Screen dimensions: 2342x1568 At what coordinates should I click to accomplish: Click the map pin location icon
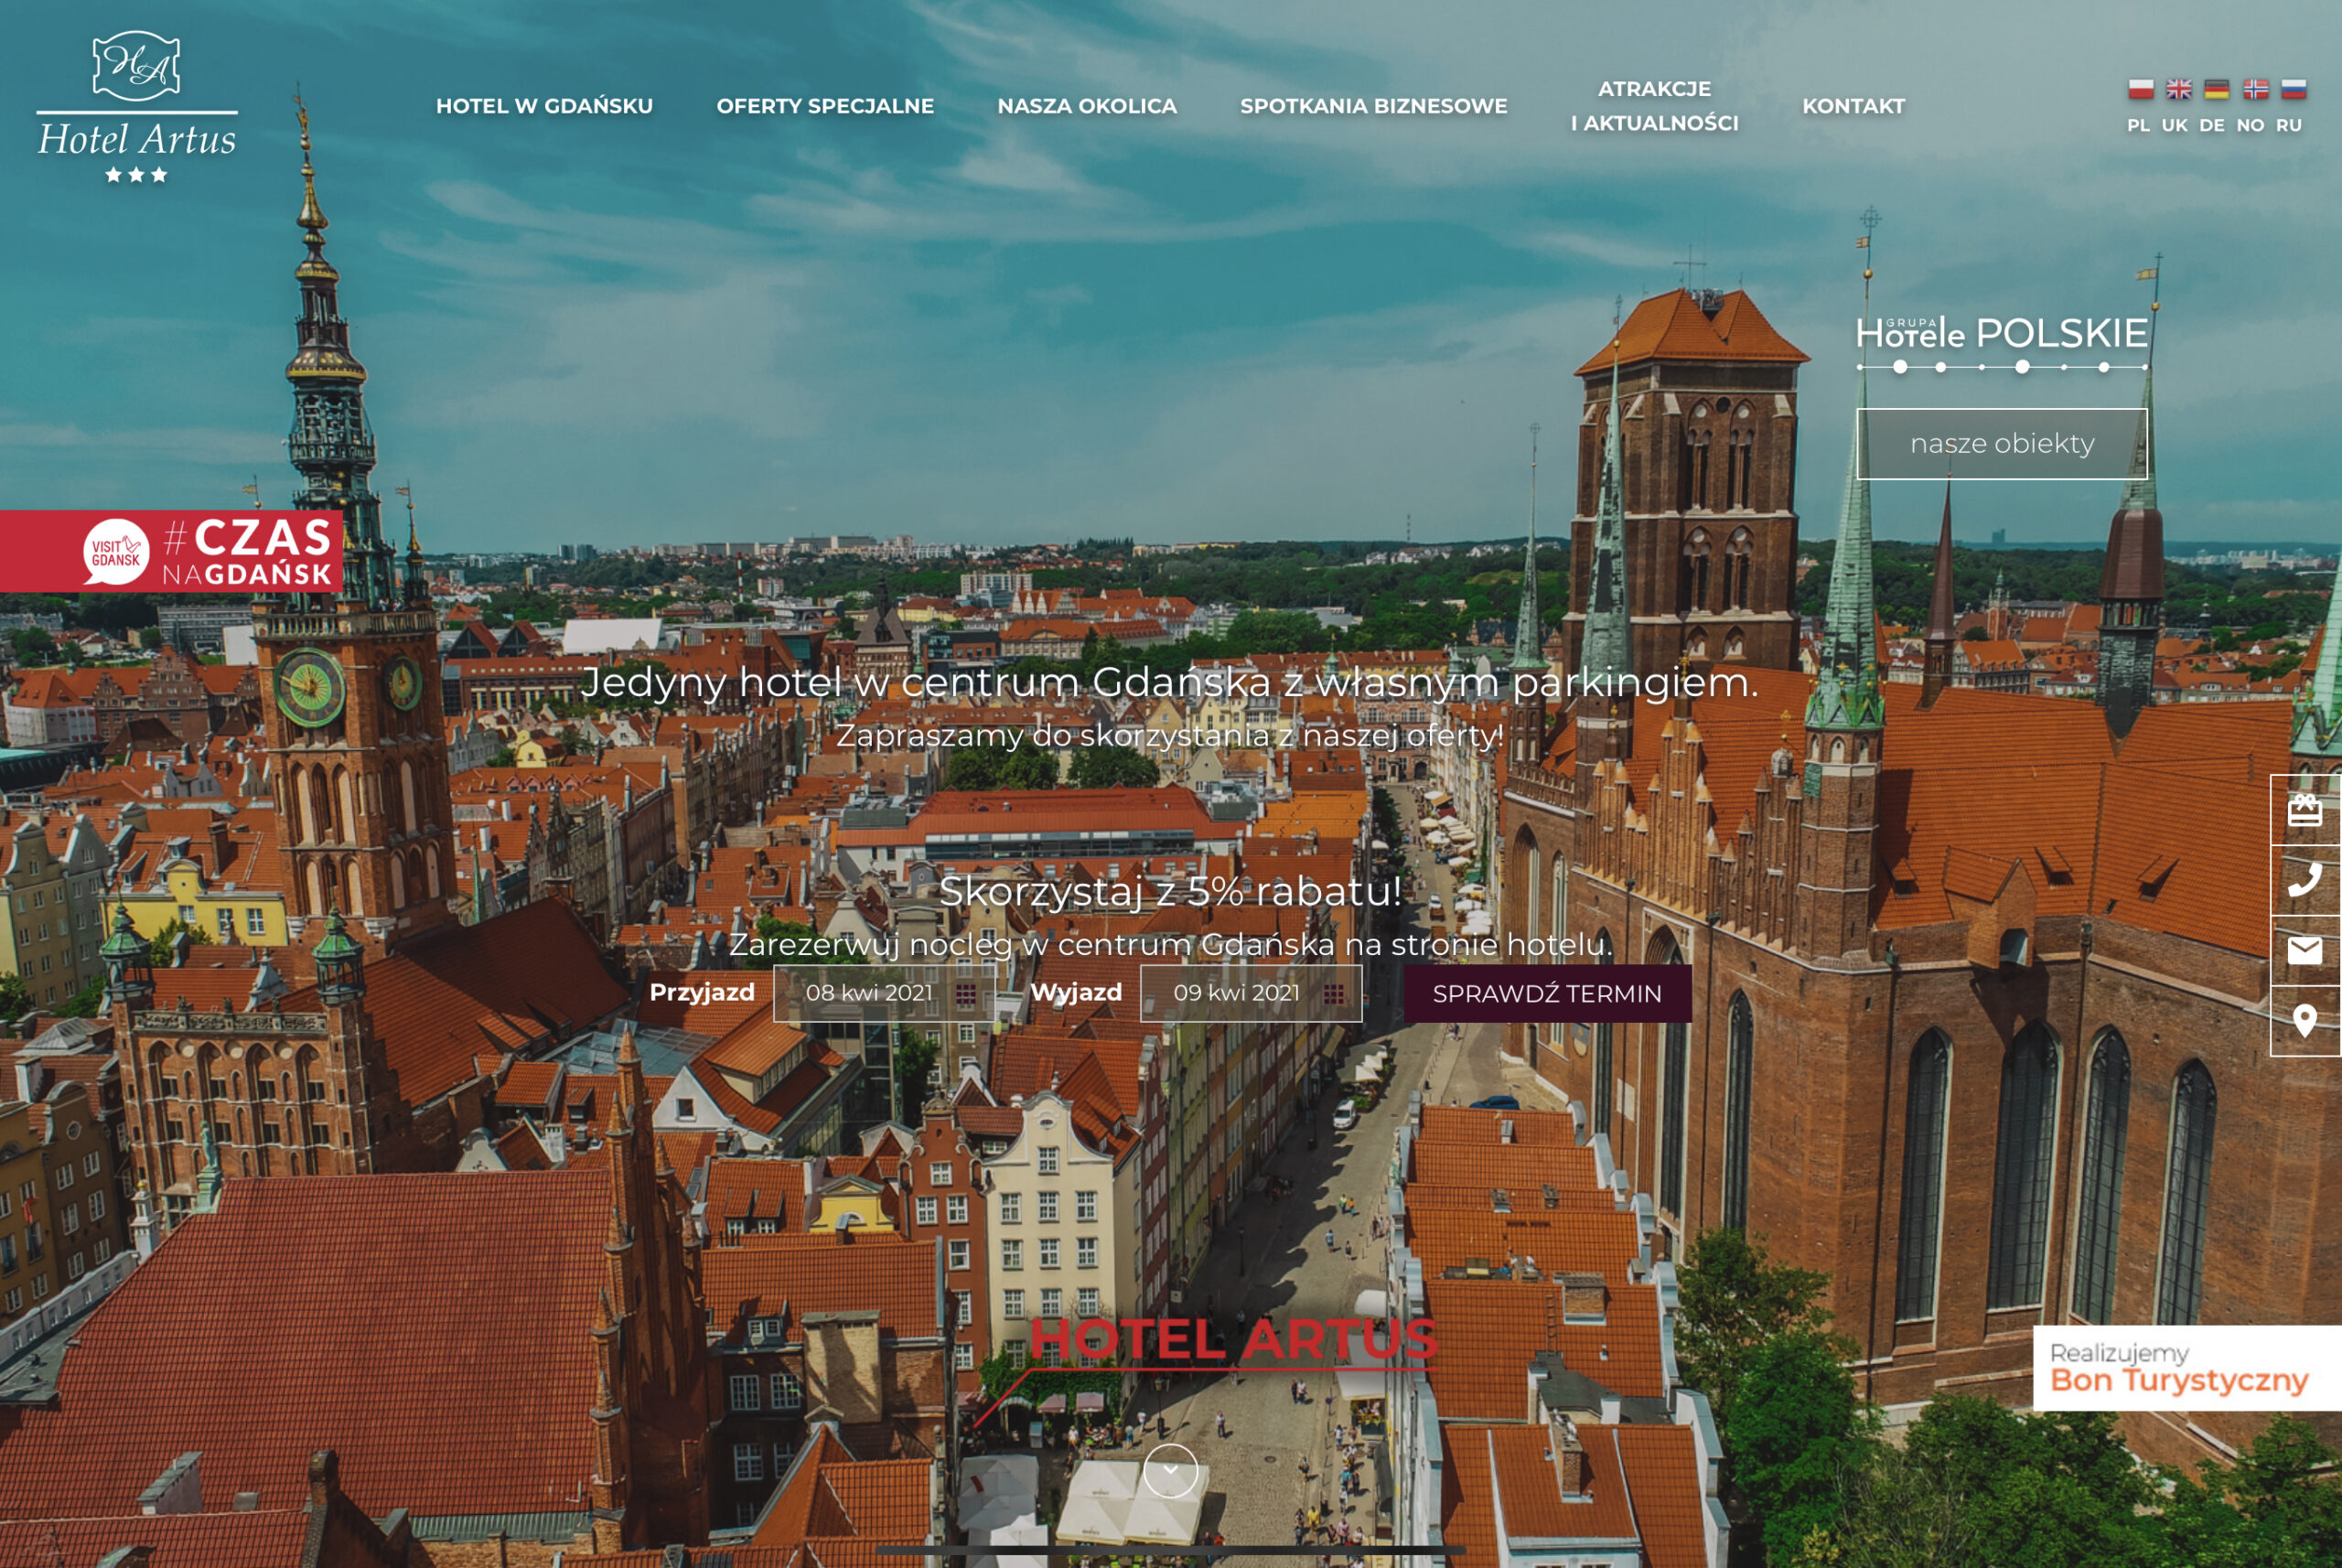pos(2304,1021)
